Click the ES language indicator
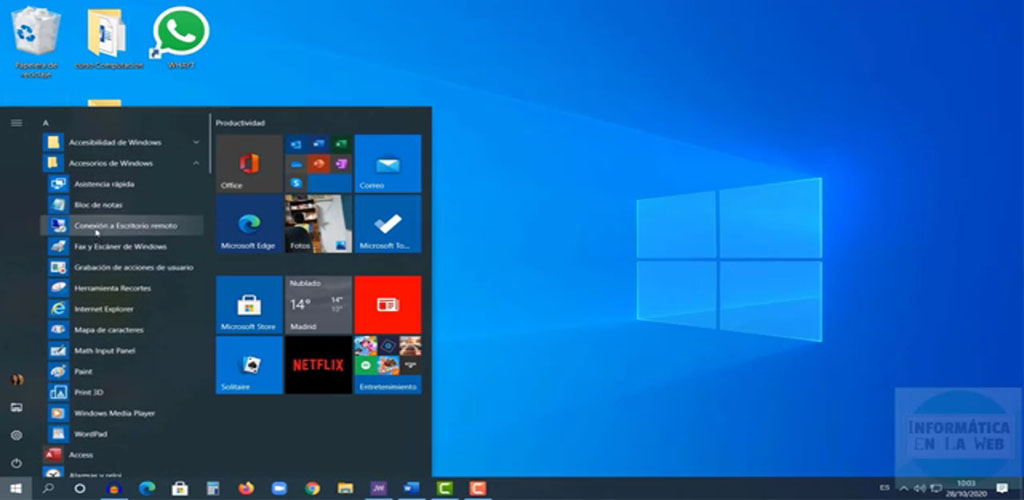1024x500 pixels. (885, 488)
